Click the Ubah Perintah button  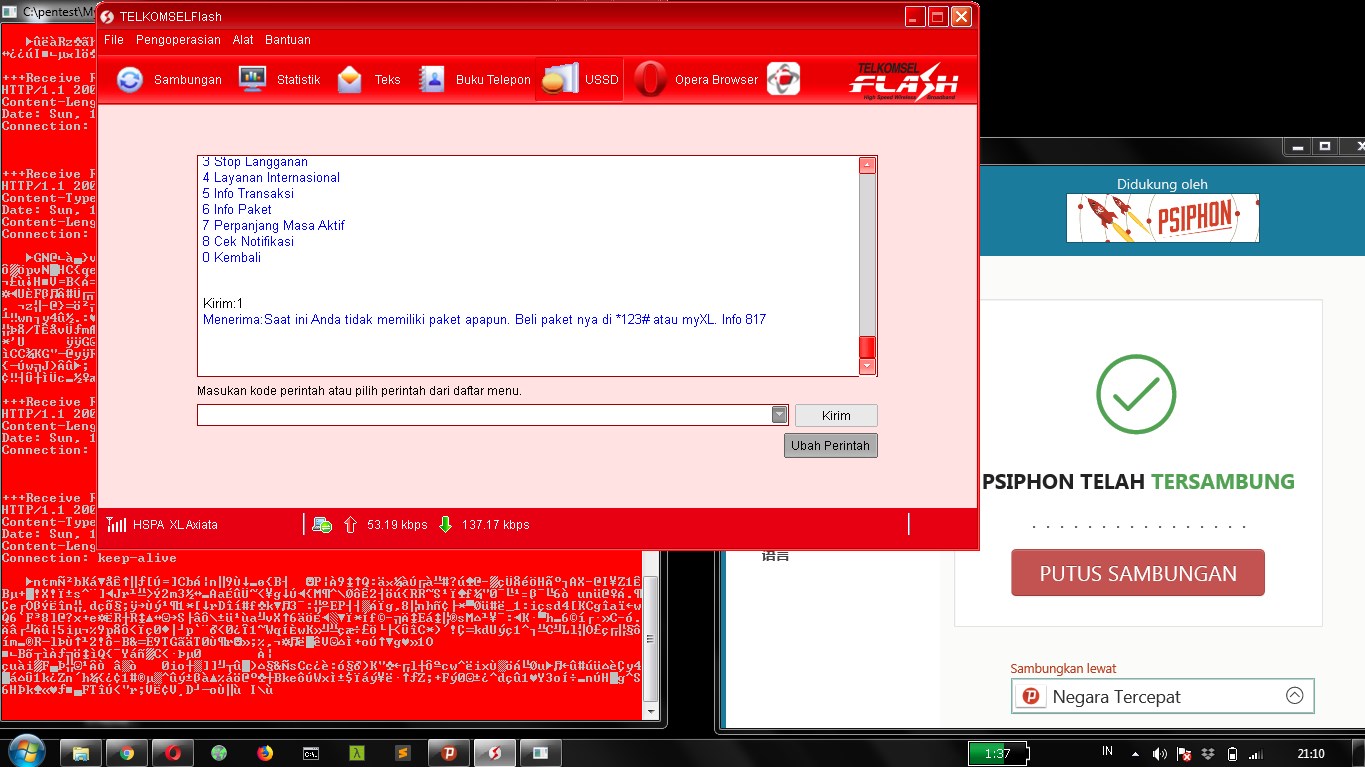point(831,445)
